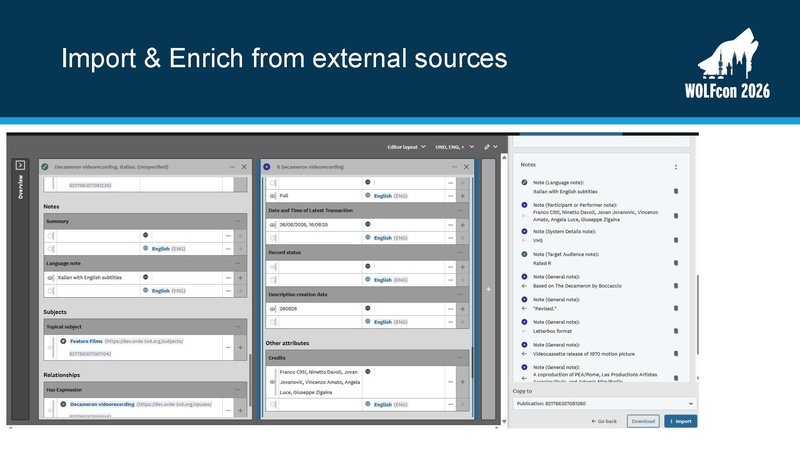Add value after the 26/08/2026 date row

pos(463,225)
